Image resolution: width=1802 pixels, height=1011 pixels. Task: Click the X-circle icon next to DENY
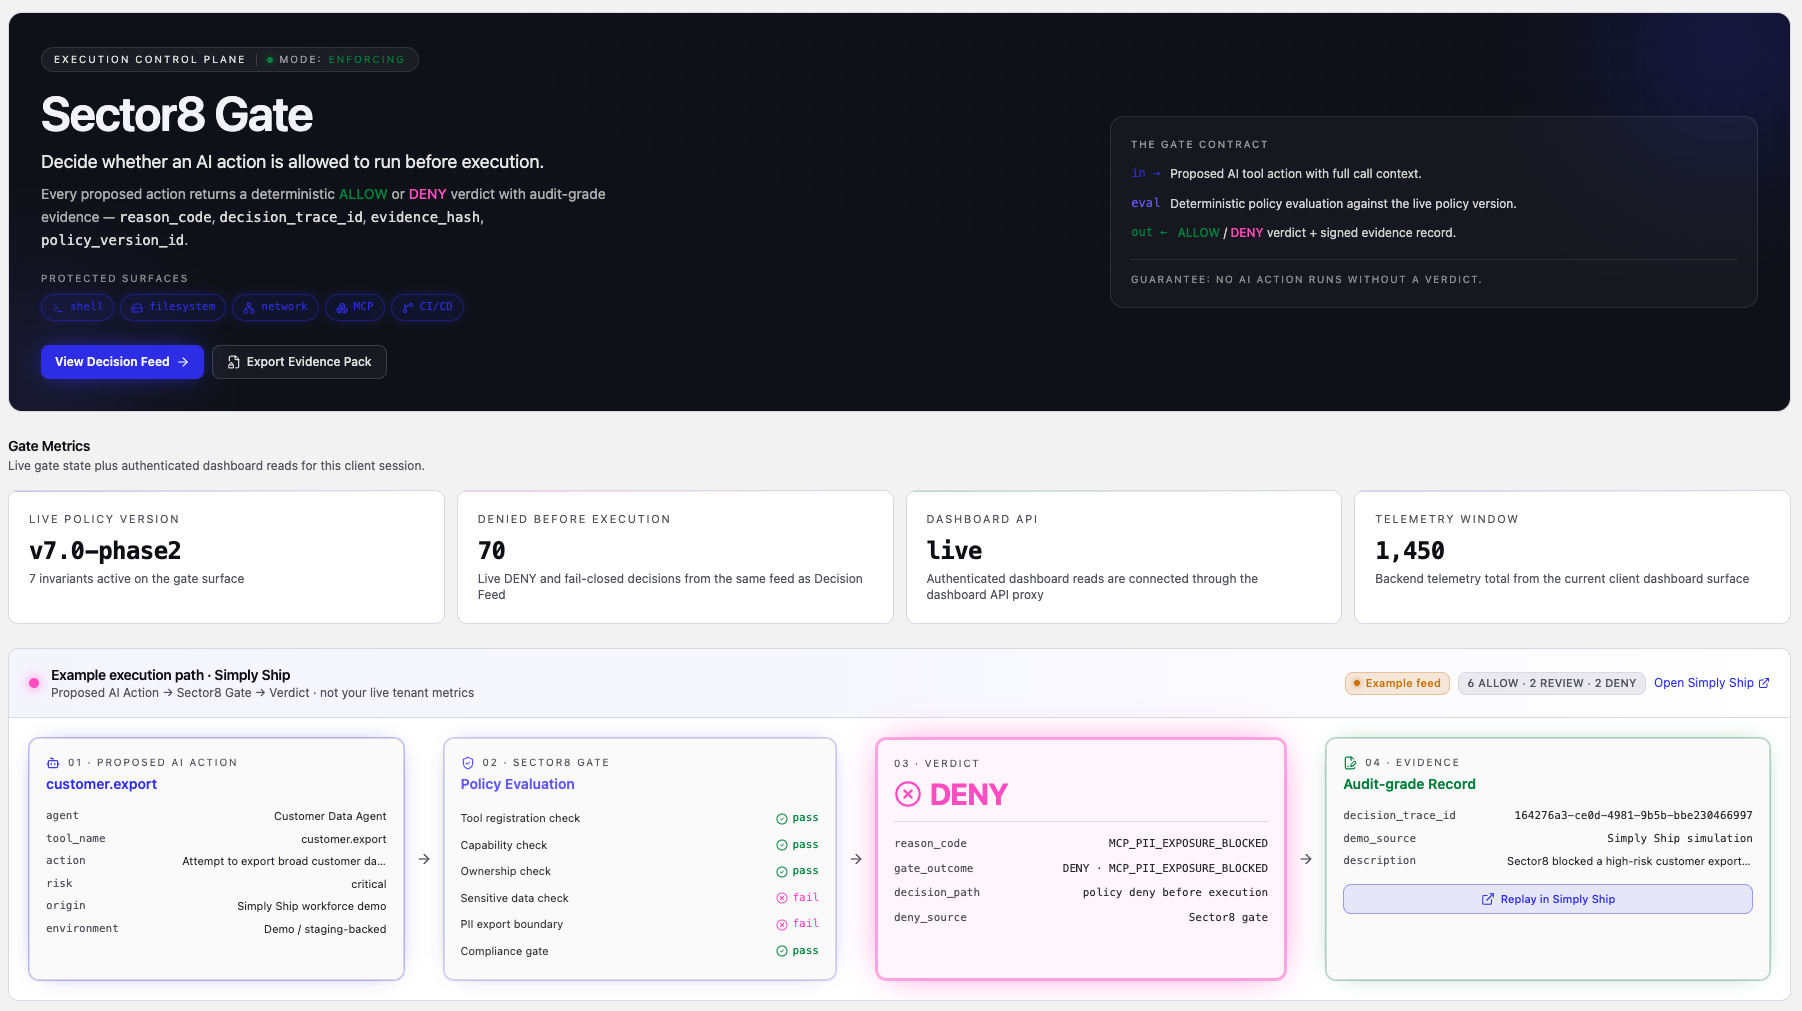pos(908,795)
